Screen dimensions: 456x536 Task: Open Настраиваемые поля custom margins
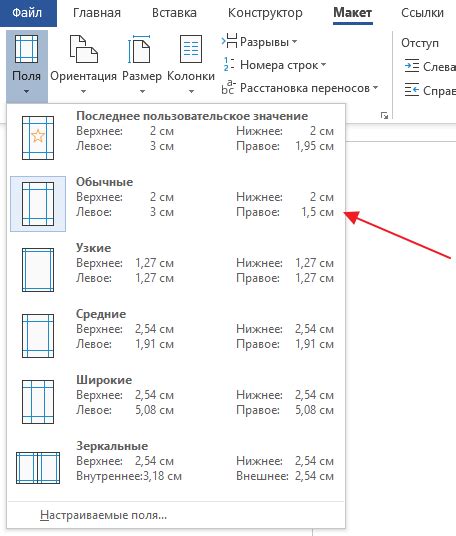(x=104, y=515)
